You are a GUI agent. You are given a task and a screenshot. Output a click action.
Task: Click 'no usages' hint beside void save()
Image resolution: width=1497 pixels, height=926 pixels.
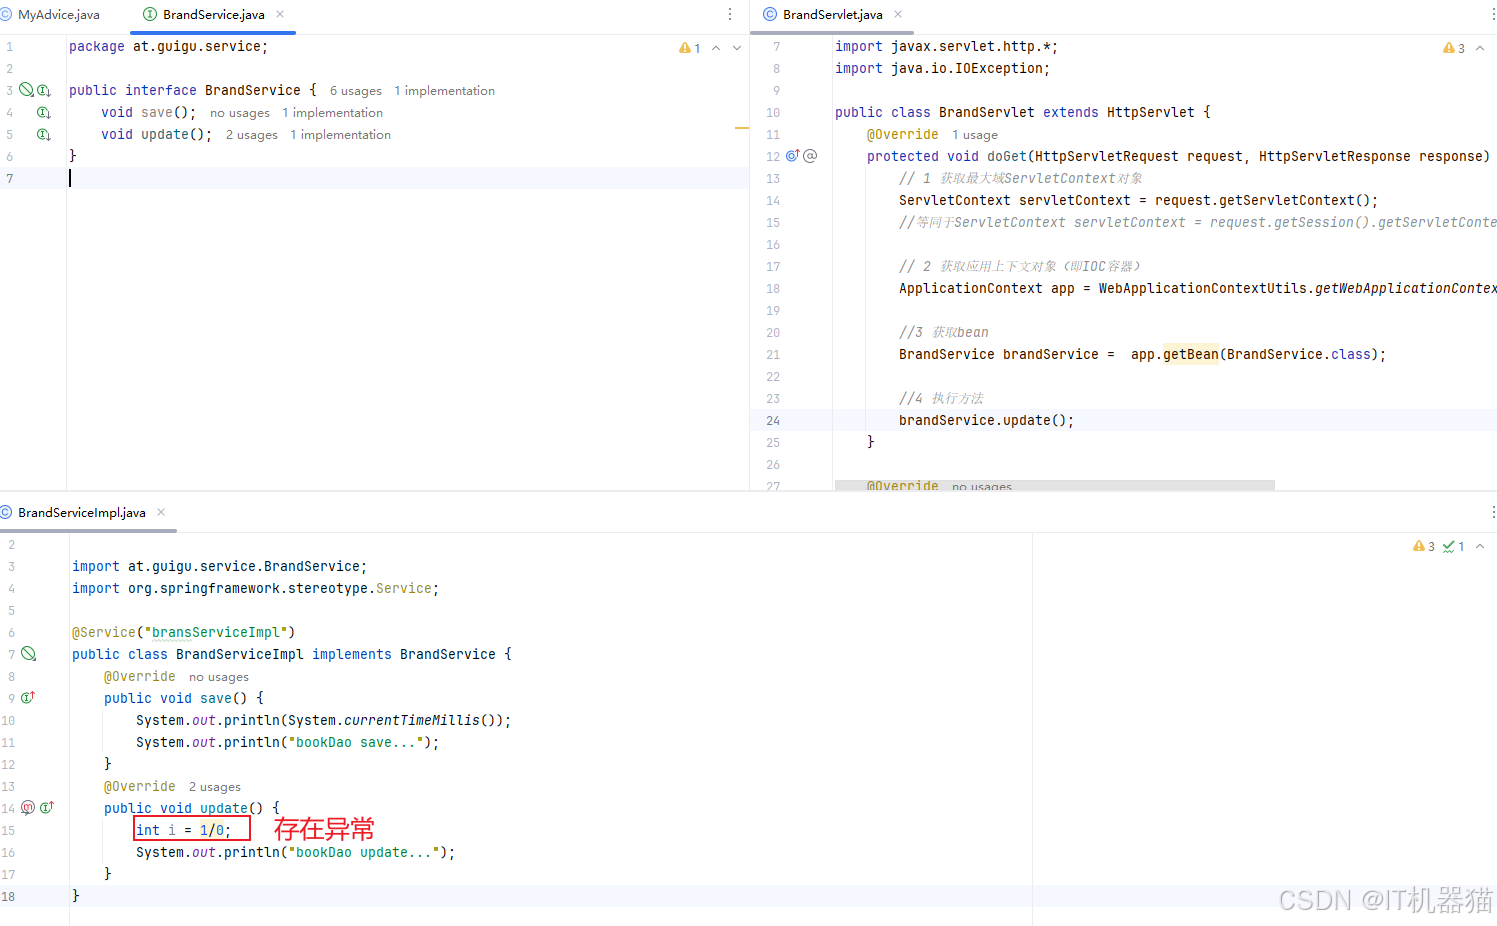tap(240, 113)
